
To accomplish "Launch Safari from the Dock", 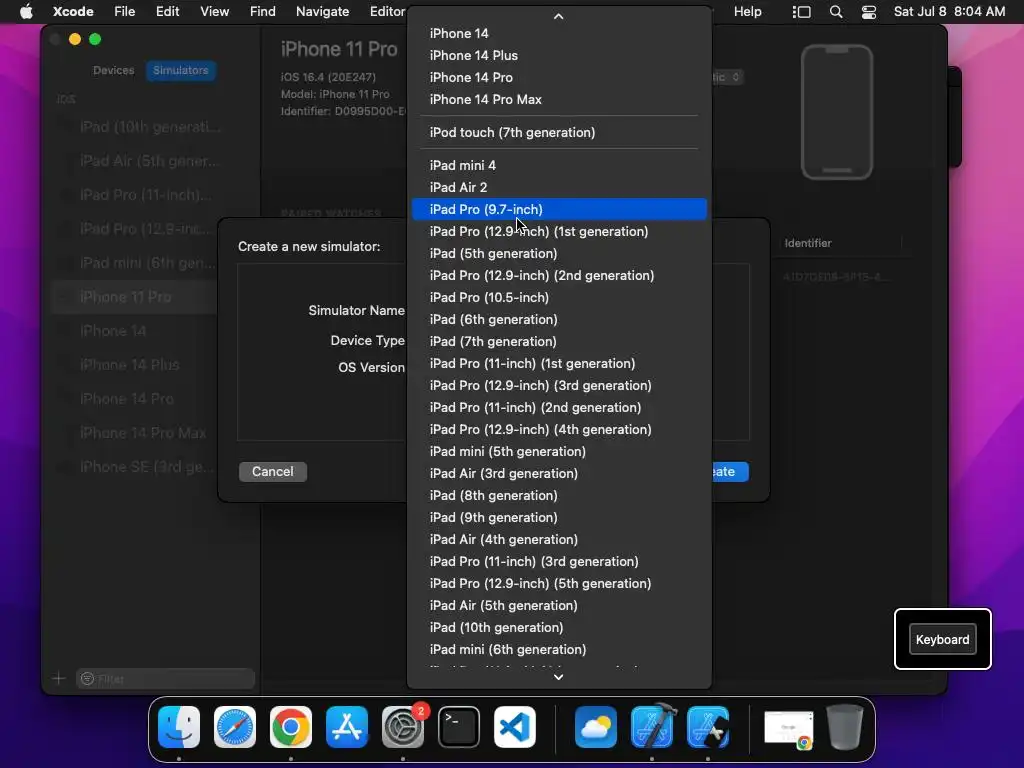I will 235,727.
